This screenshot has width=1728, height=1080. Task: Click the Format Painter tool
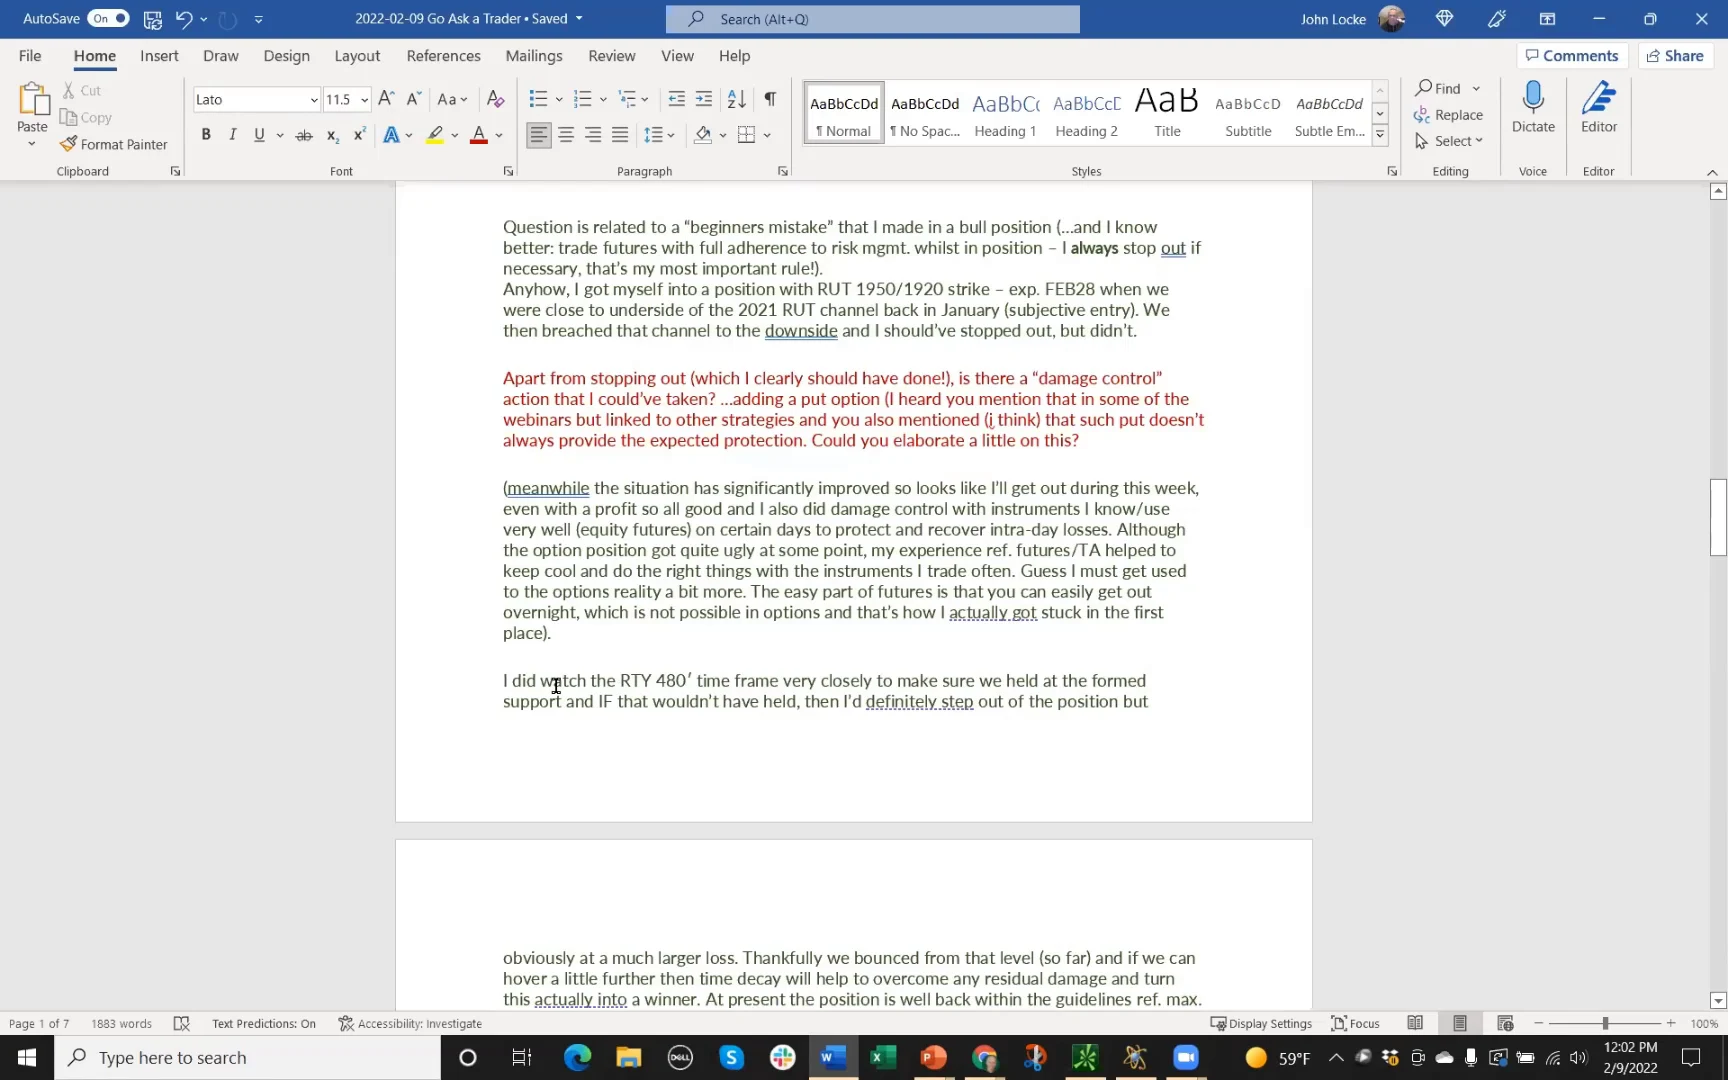(113, 144)
